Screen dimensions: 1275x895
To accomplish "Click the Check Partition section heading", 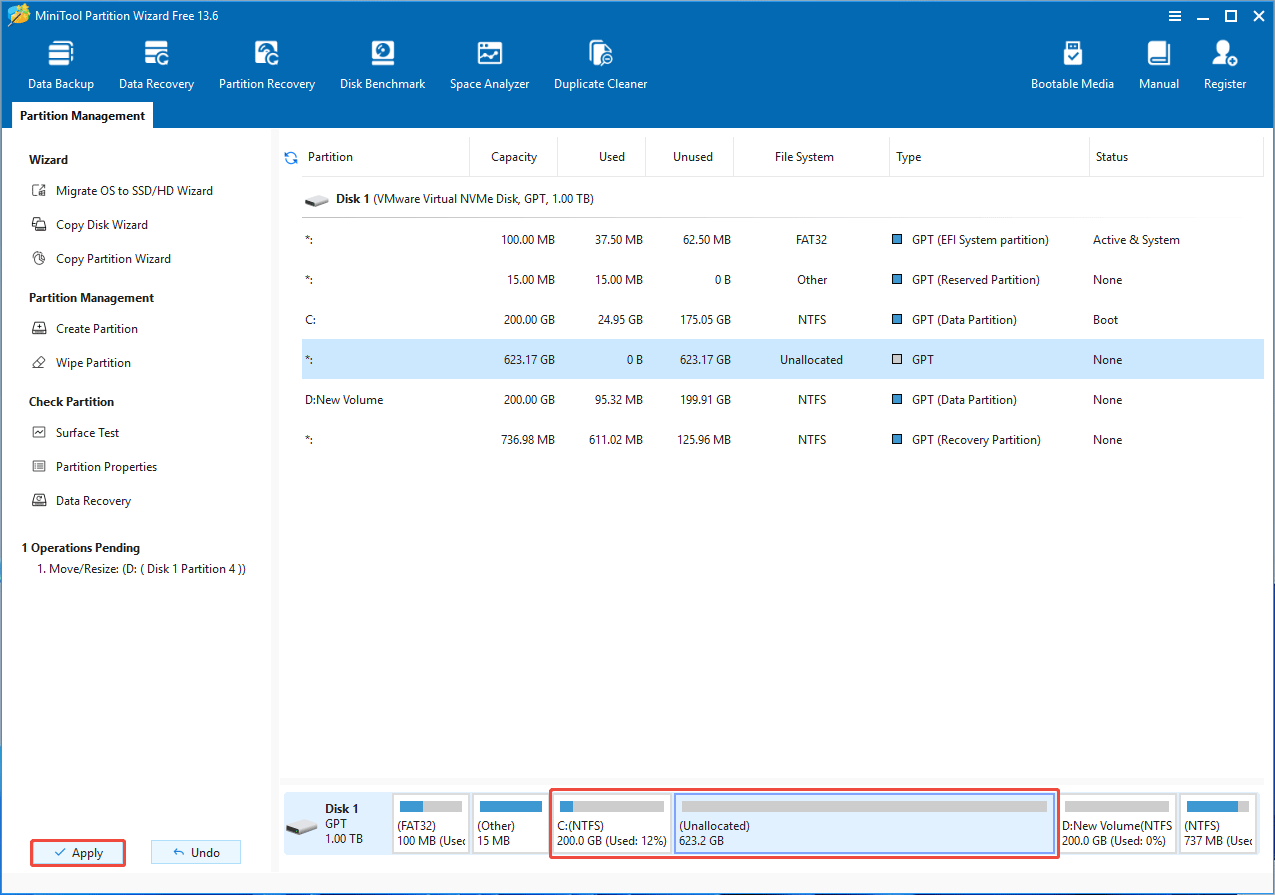I will (x=71, y=402).
